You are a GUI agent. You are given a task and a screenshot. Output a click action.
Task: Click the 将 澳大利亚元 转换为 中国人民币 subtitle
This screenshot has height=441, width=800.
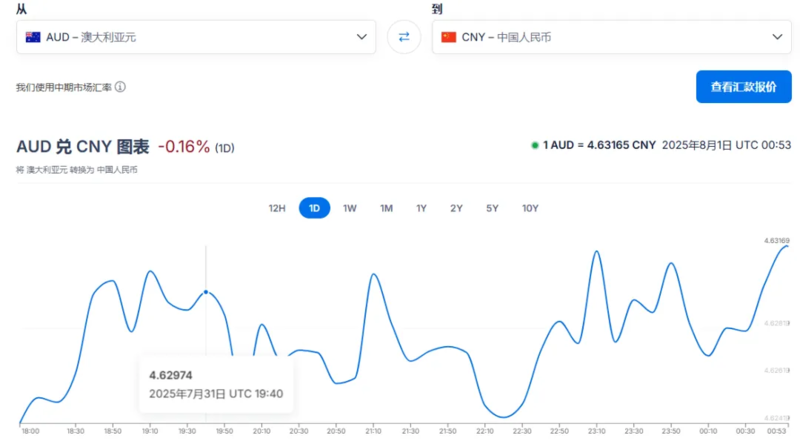point(77,170)
